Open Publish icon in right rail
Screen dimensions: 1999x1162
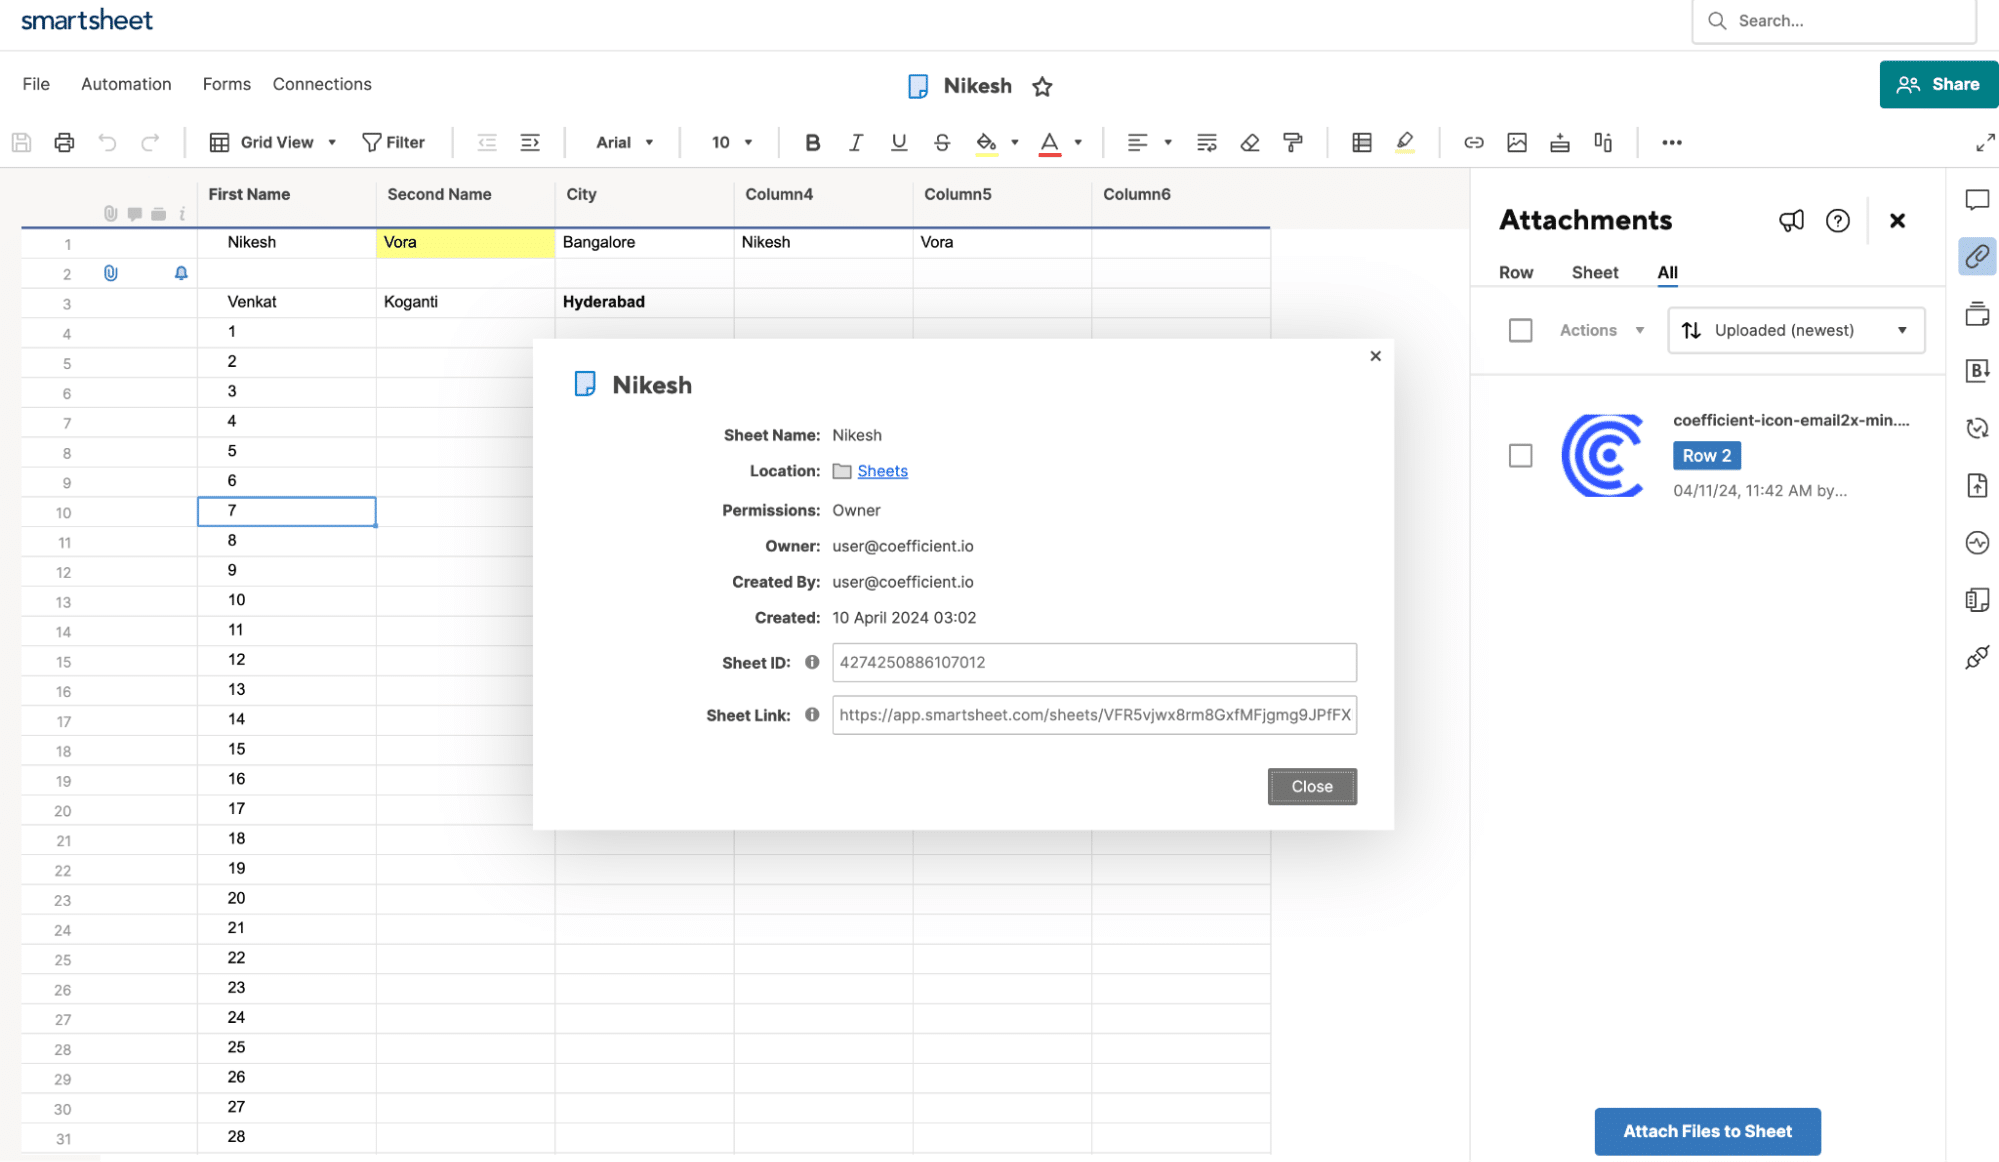1977,485
